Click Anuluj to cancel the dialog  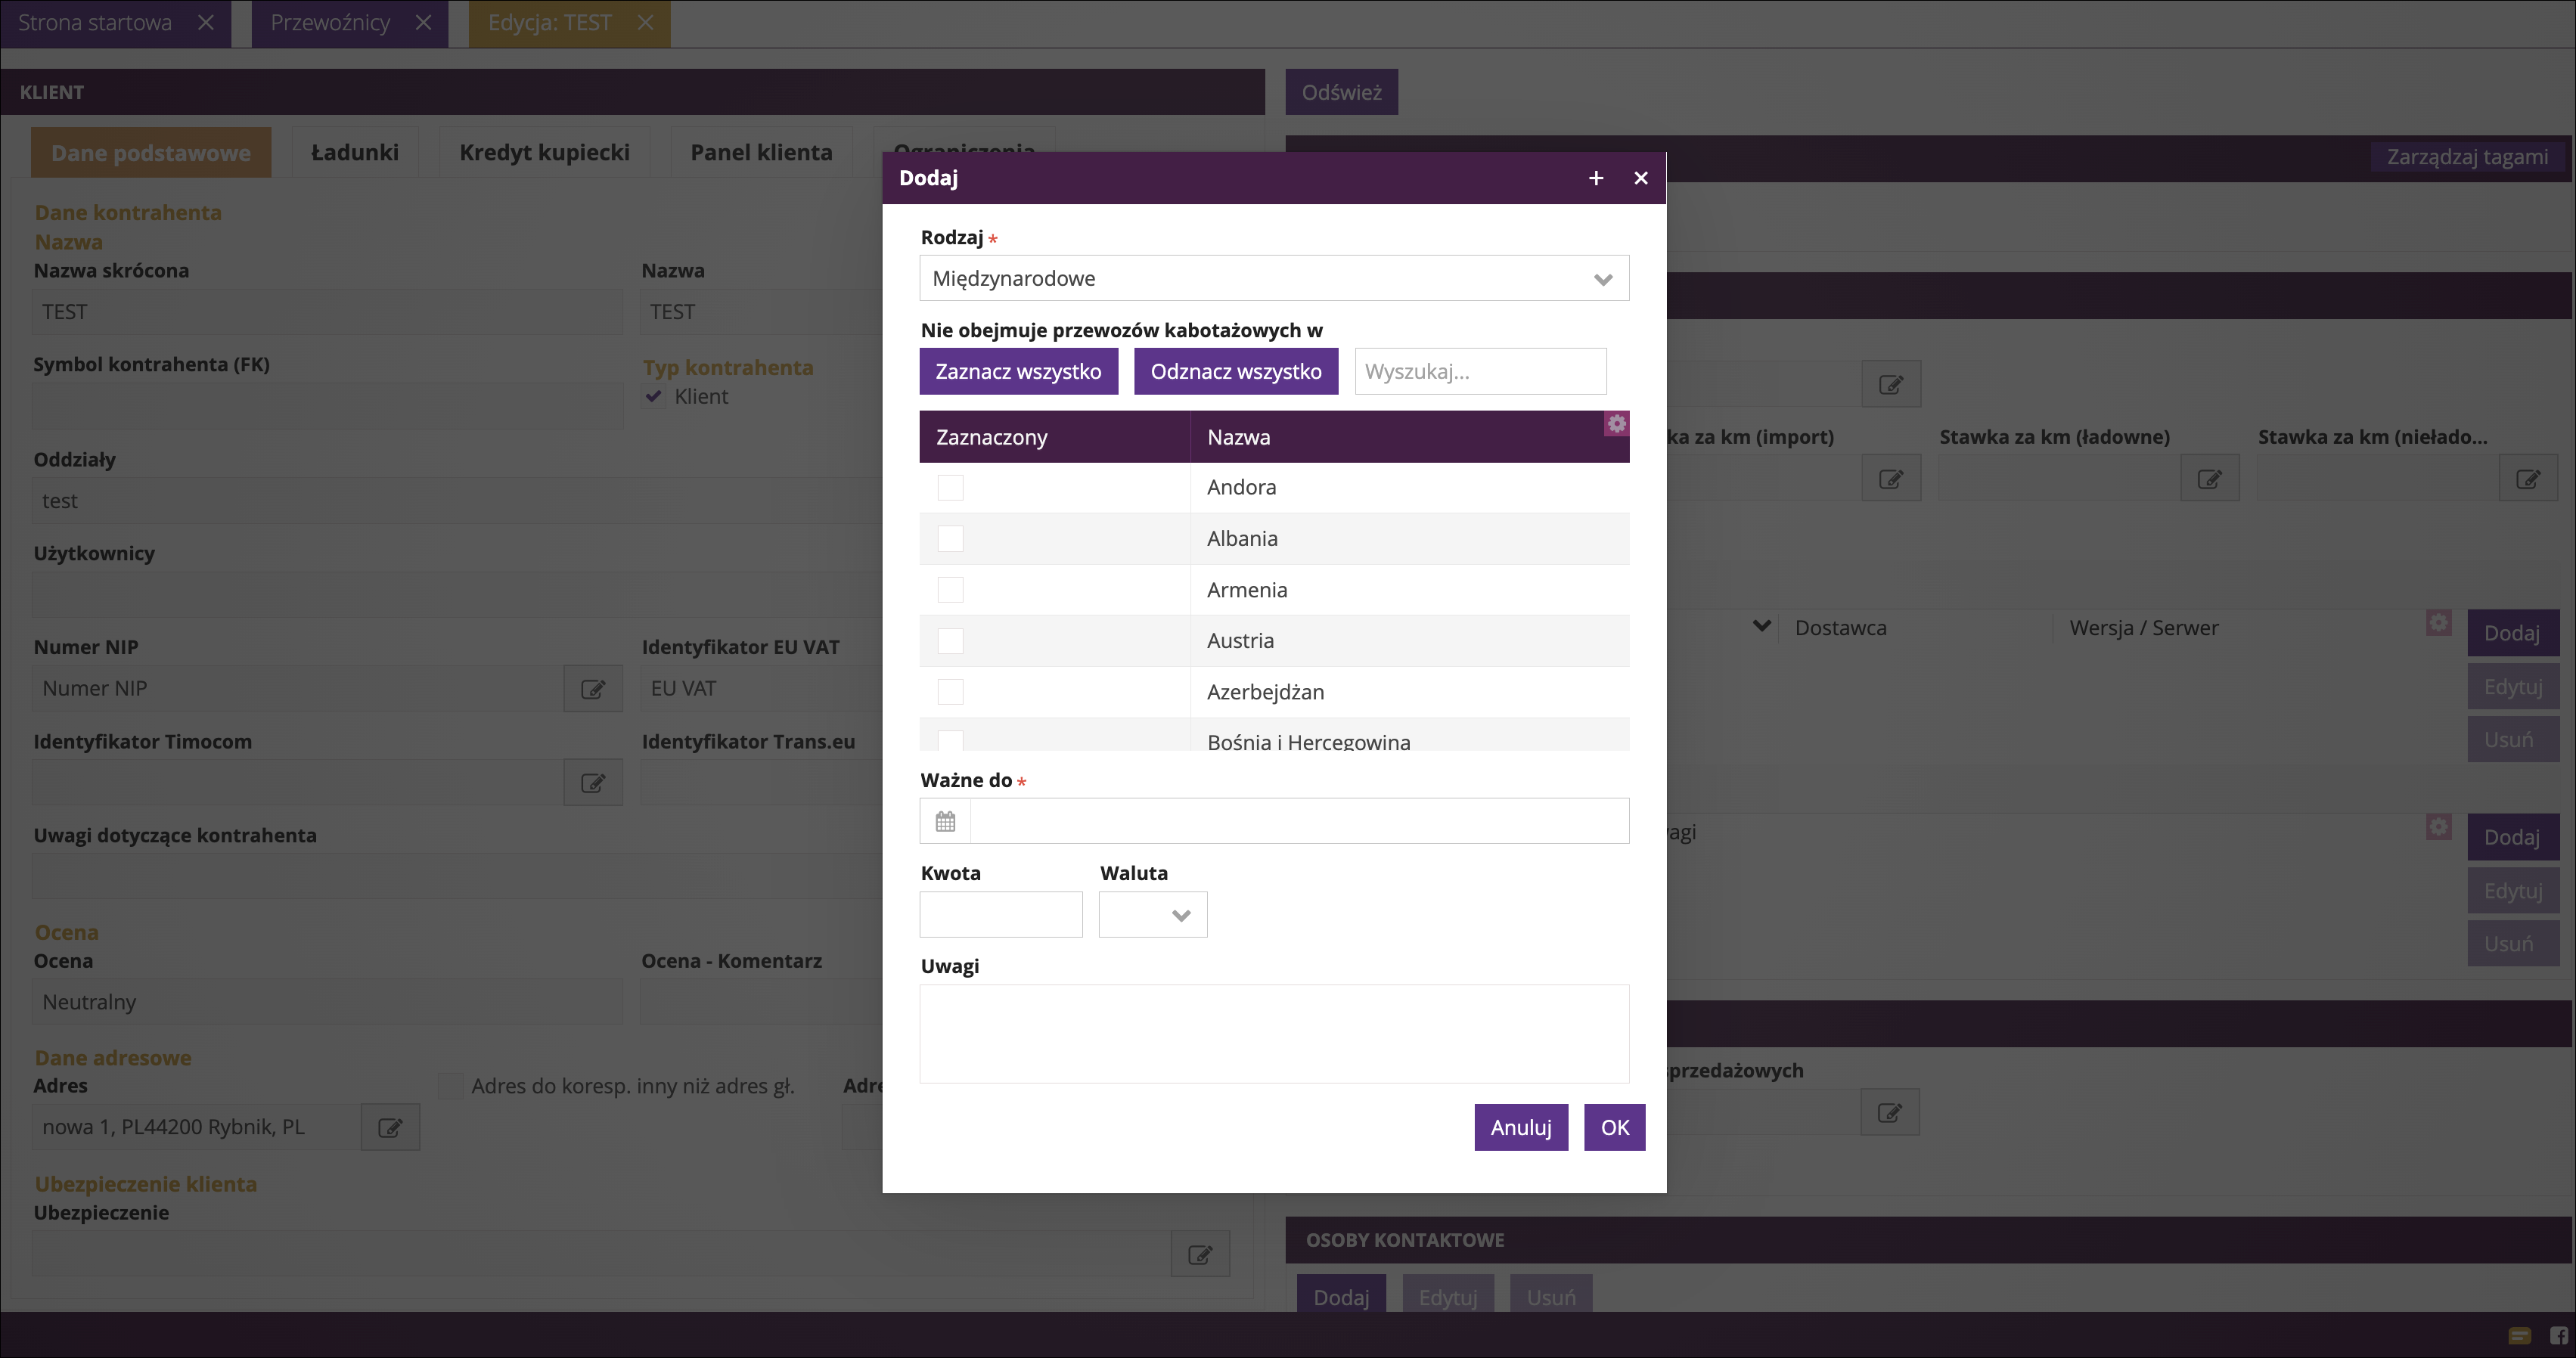[x=1521, y=1128]
